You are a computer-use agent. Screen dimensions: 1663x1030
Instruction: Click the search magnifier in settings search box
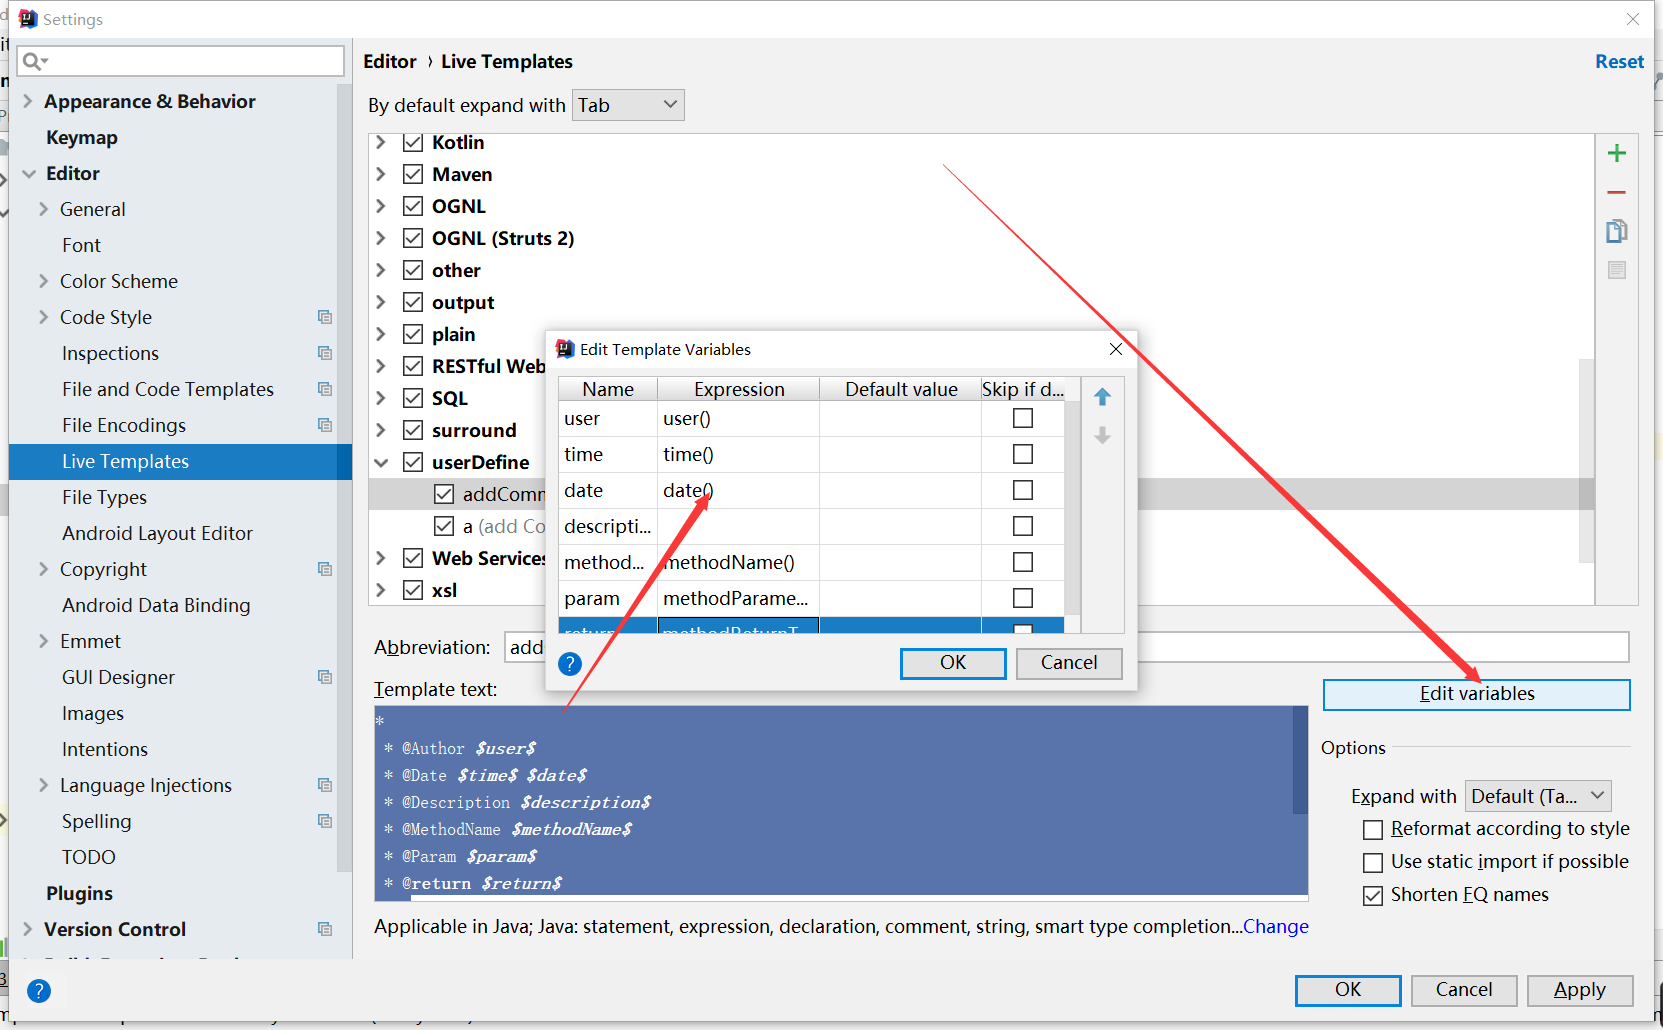tap(34, 61)
